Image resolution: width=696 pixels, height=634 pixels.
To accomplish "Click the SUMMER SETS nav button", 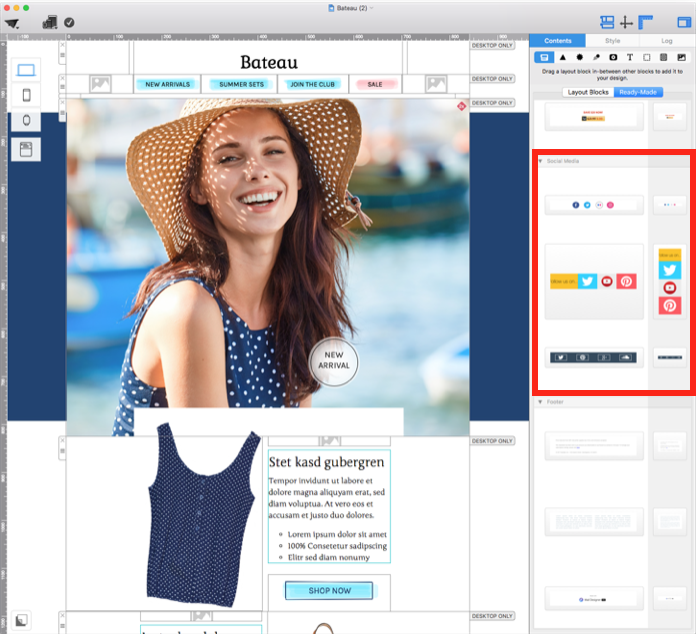I will (x=241, y=84).
